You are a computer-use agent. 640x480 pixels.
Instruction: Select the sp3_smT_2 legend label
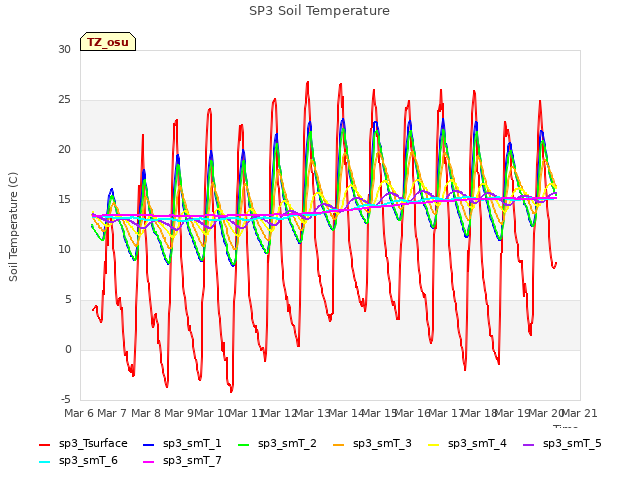pyautogui.click(x=287, y=444)
